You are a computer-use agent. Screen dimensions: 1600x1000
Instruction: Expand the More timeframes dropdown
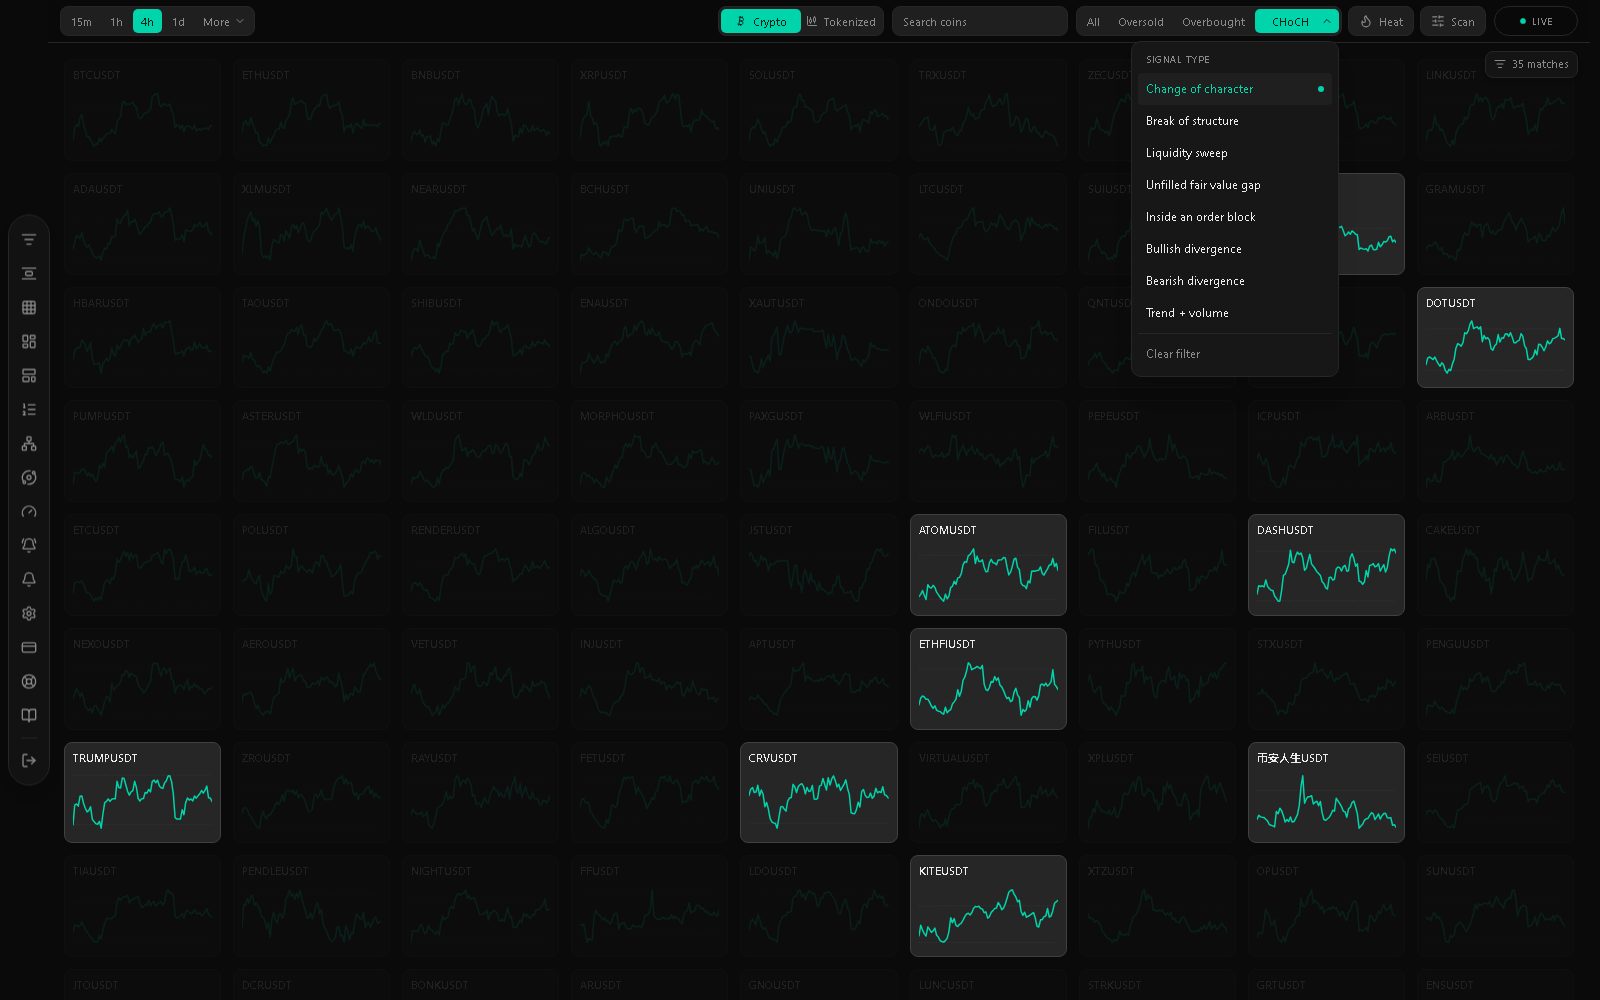(x=223, y=21)
